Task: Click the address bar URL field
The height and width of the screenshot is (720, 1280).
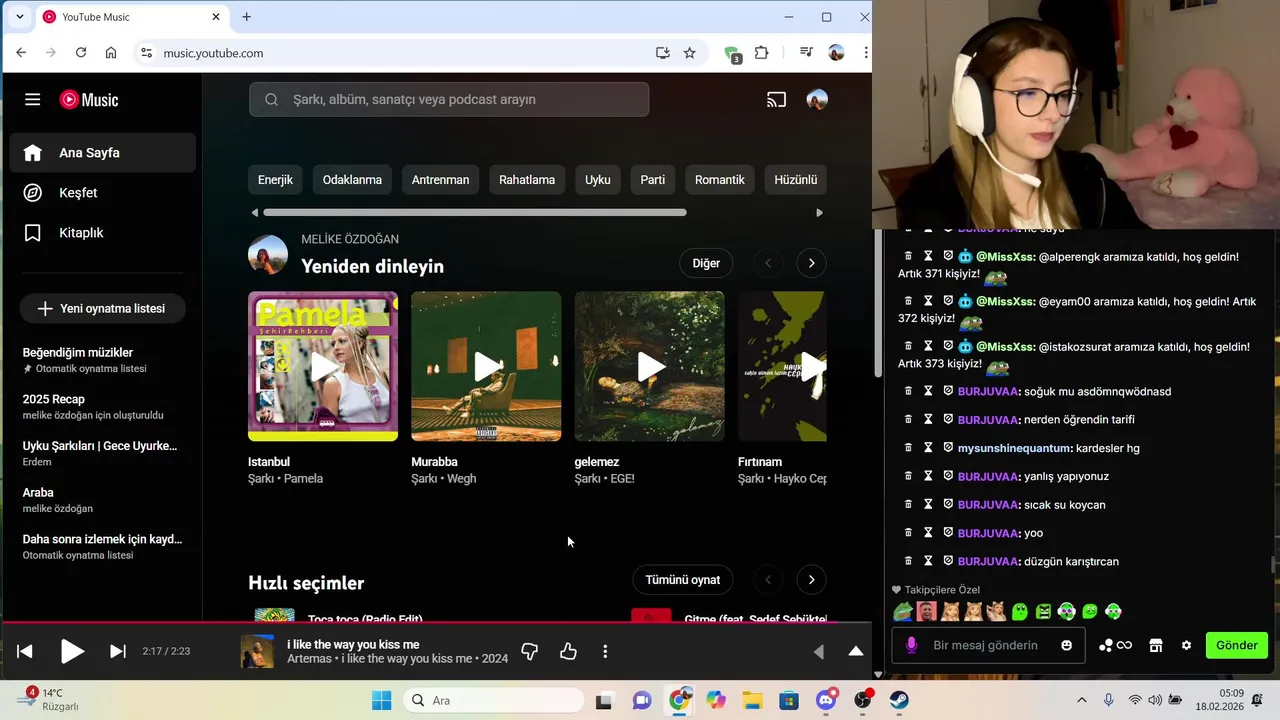Action: [400, 53]
